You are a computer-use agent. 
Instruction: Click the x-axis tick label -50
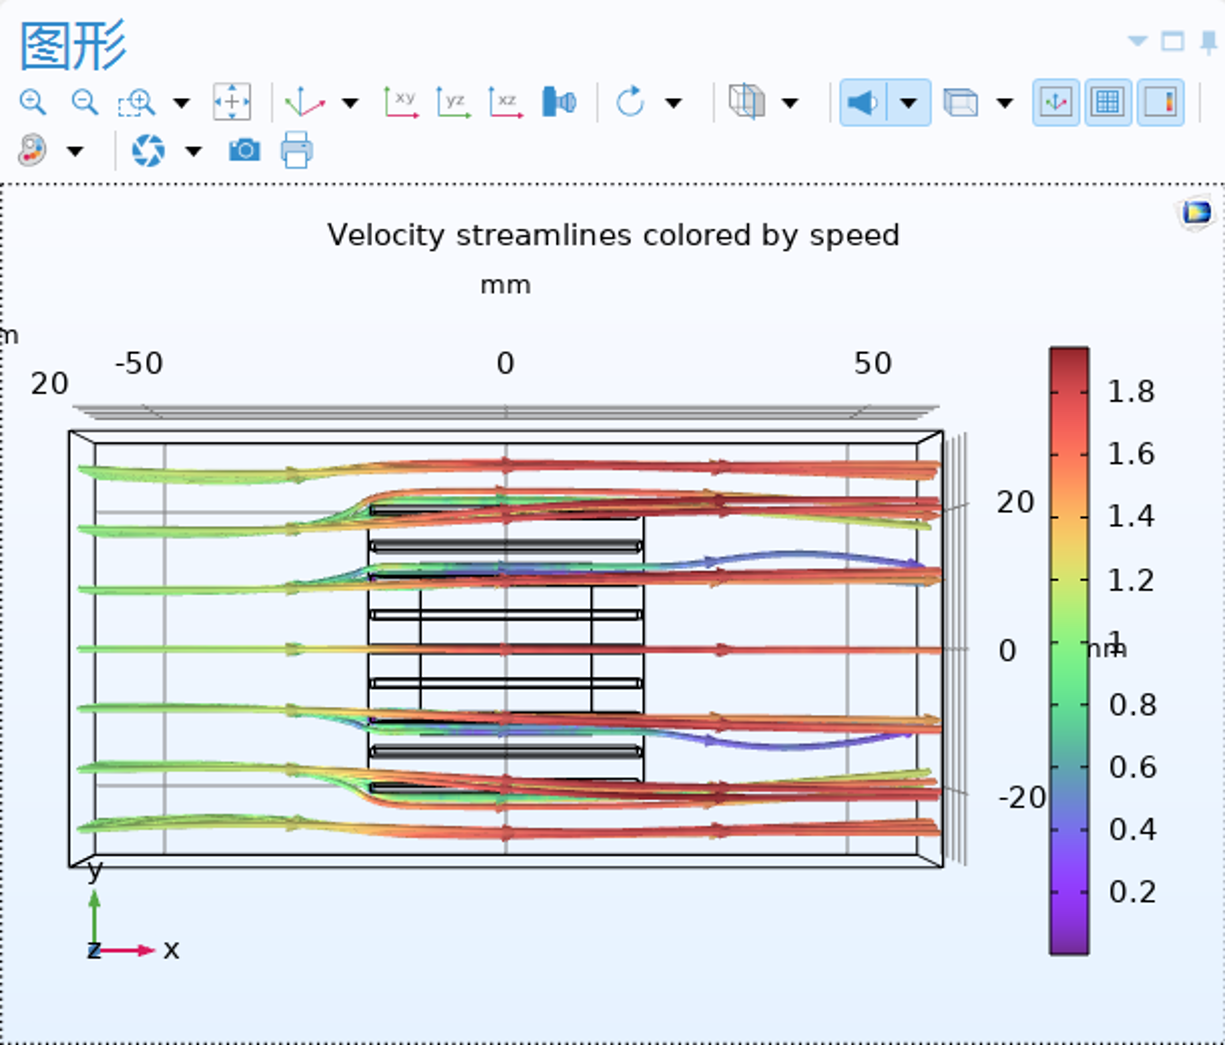coord(139,363)
